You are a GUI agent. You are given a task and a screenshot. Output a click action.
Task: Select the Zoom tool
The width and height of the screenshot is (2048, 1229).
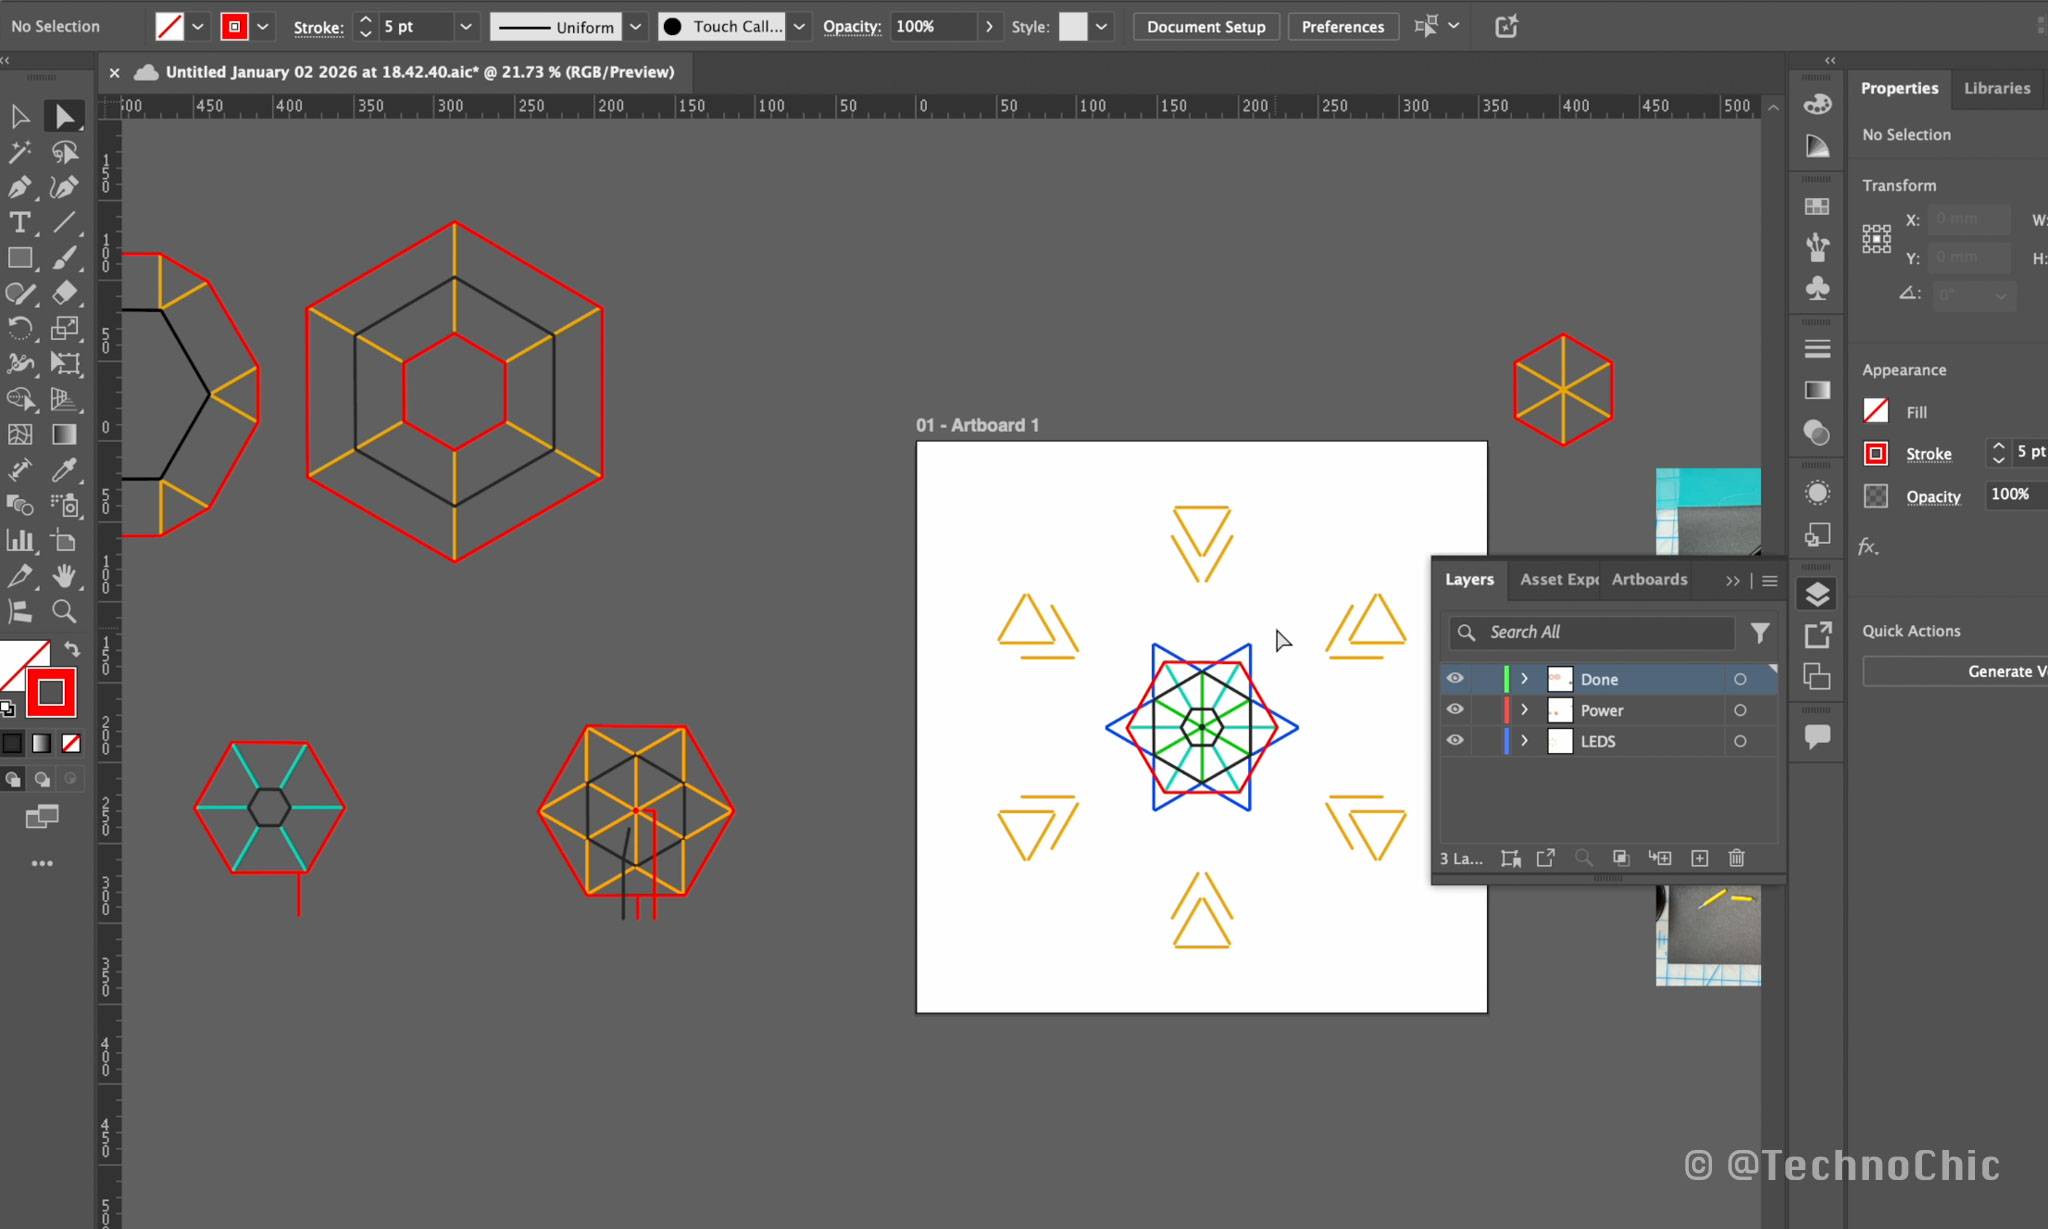point(64,611)
